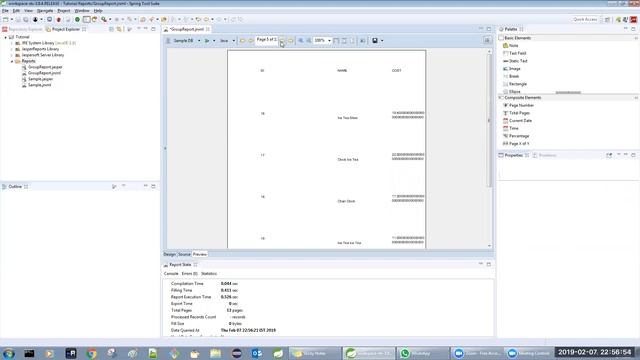Image resolution: width=640 pixels, height=360 pixels.
Task: Select Percentage composite element
Action: [516, 136]
